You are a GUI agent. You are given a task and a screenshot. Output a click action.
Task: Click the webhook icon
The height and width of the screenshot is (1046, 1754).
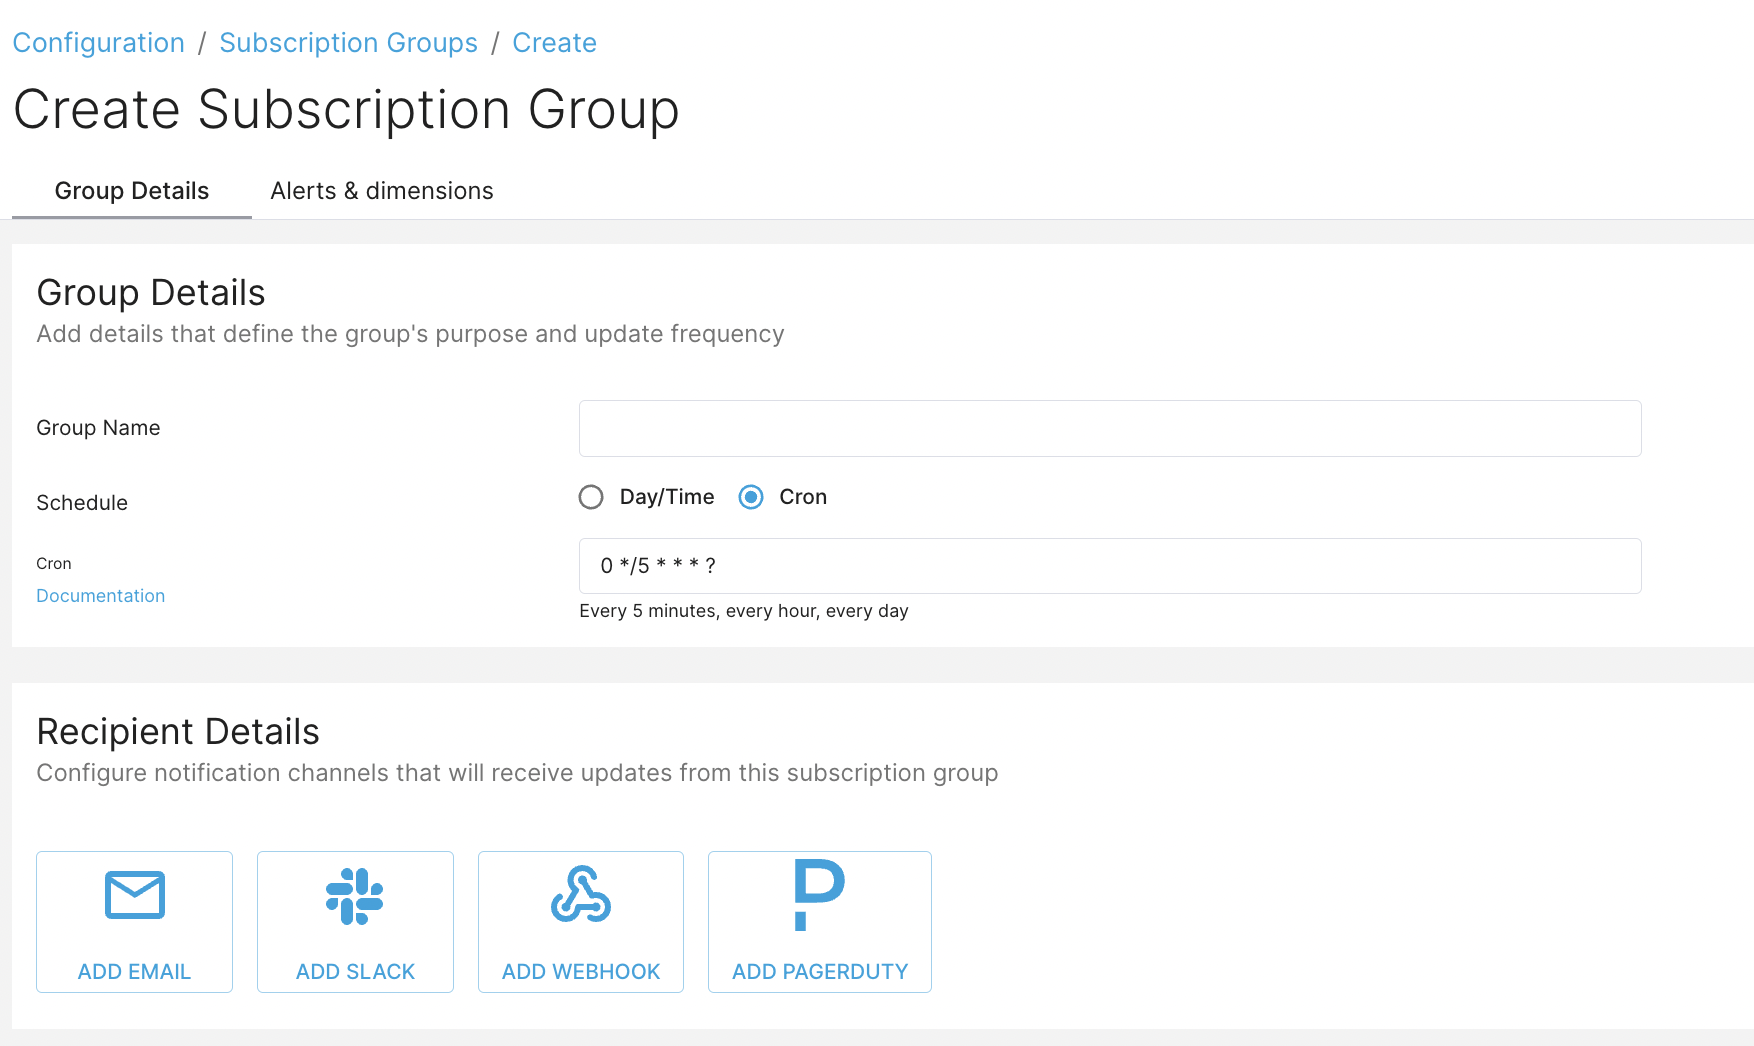[x=581, y=894]
